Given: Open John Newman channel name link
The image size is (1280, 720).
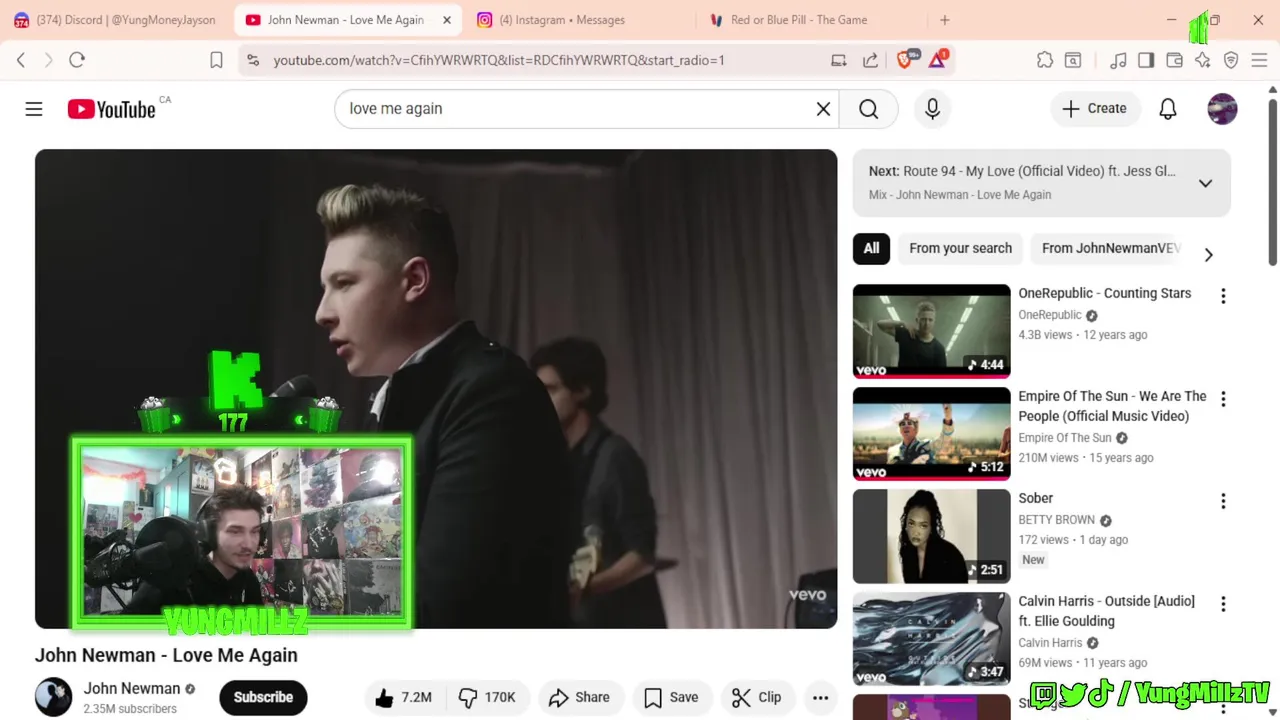Looking at the screenshot, I should click(x=131, y=688).
